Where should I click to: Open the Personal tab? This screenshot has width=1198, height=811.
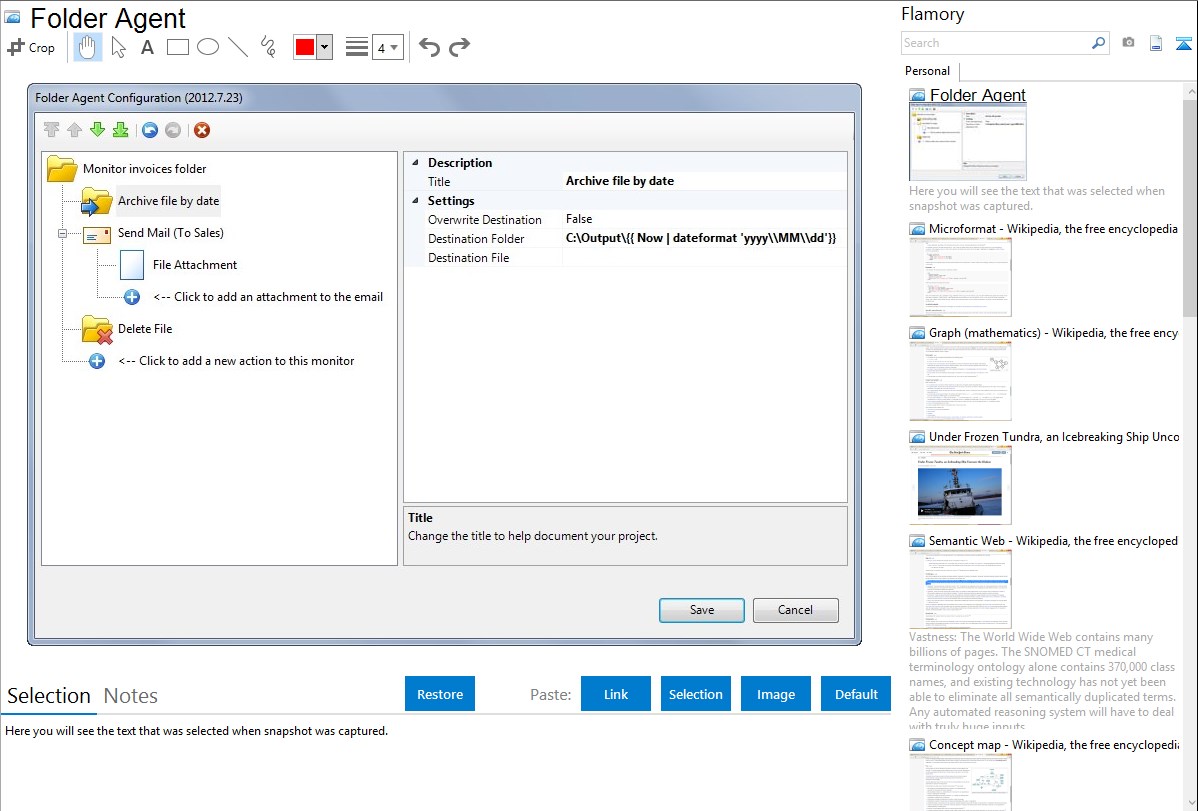click(x=928, y=71)
